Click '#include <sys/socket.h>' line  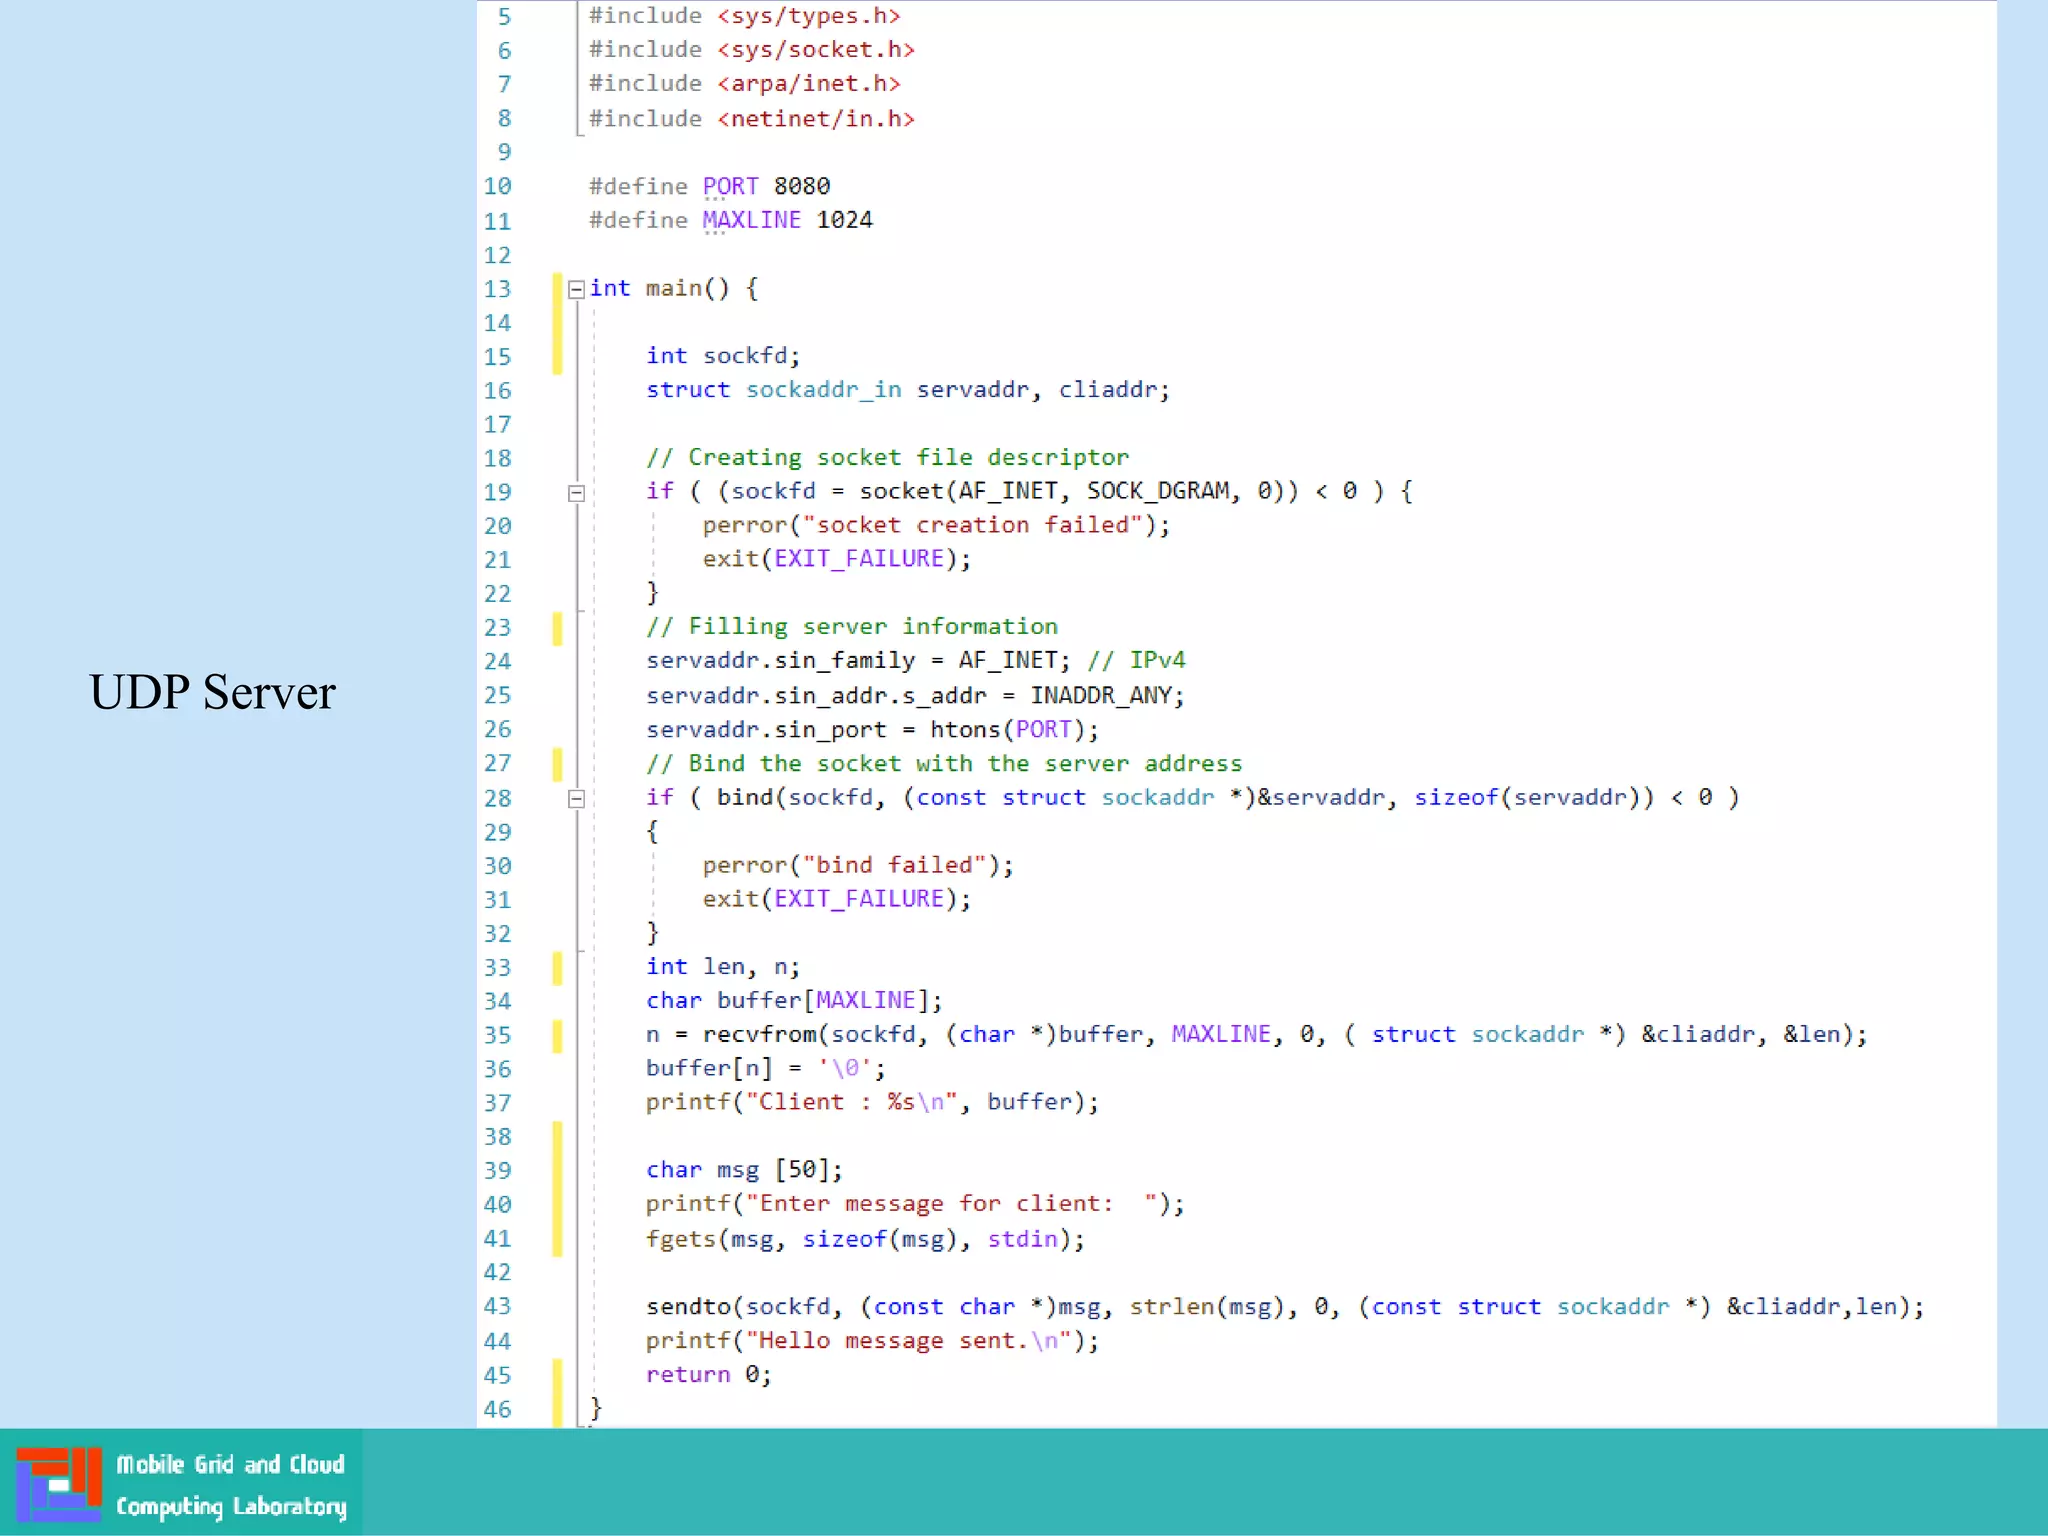[x=751, y=50]
